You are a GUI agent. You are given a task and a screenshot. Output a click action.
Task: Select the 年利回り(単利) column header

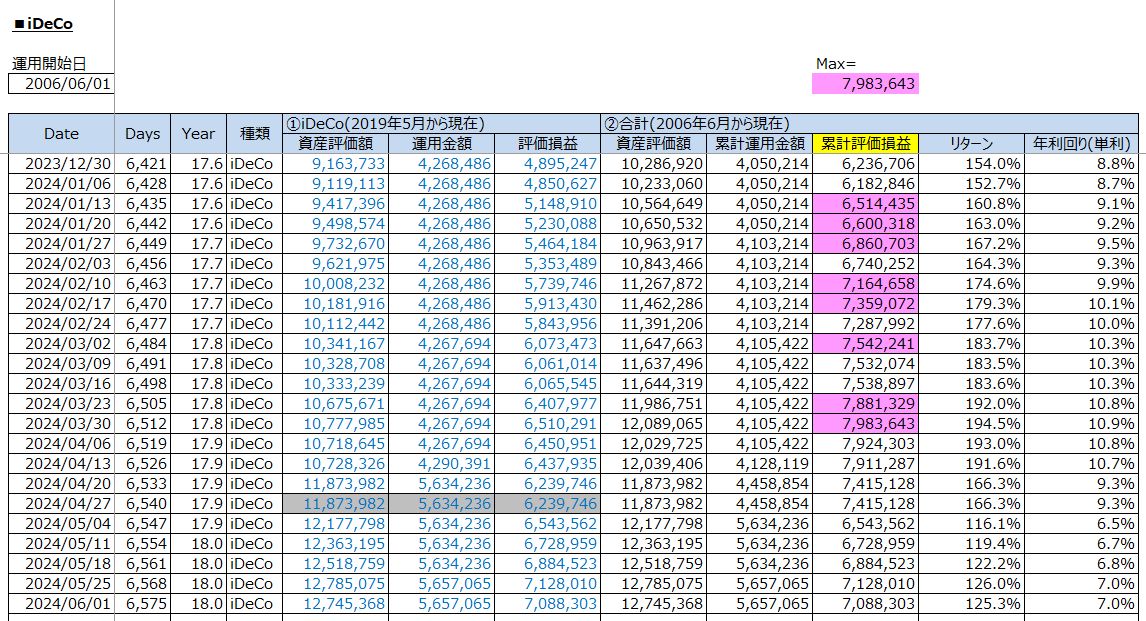coord(1084,144)
